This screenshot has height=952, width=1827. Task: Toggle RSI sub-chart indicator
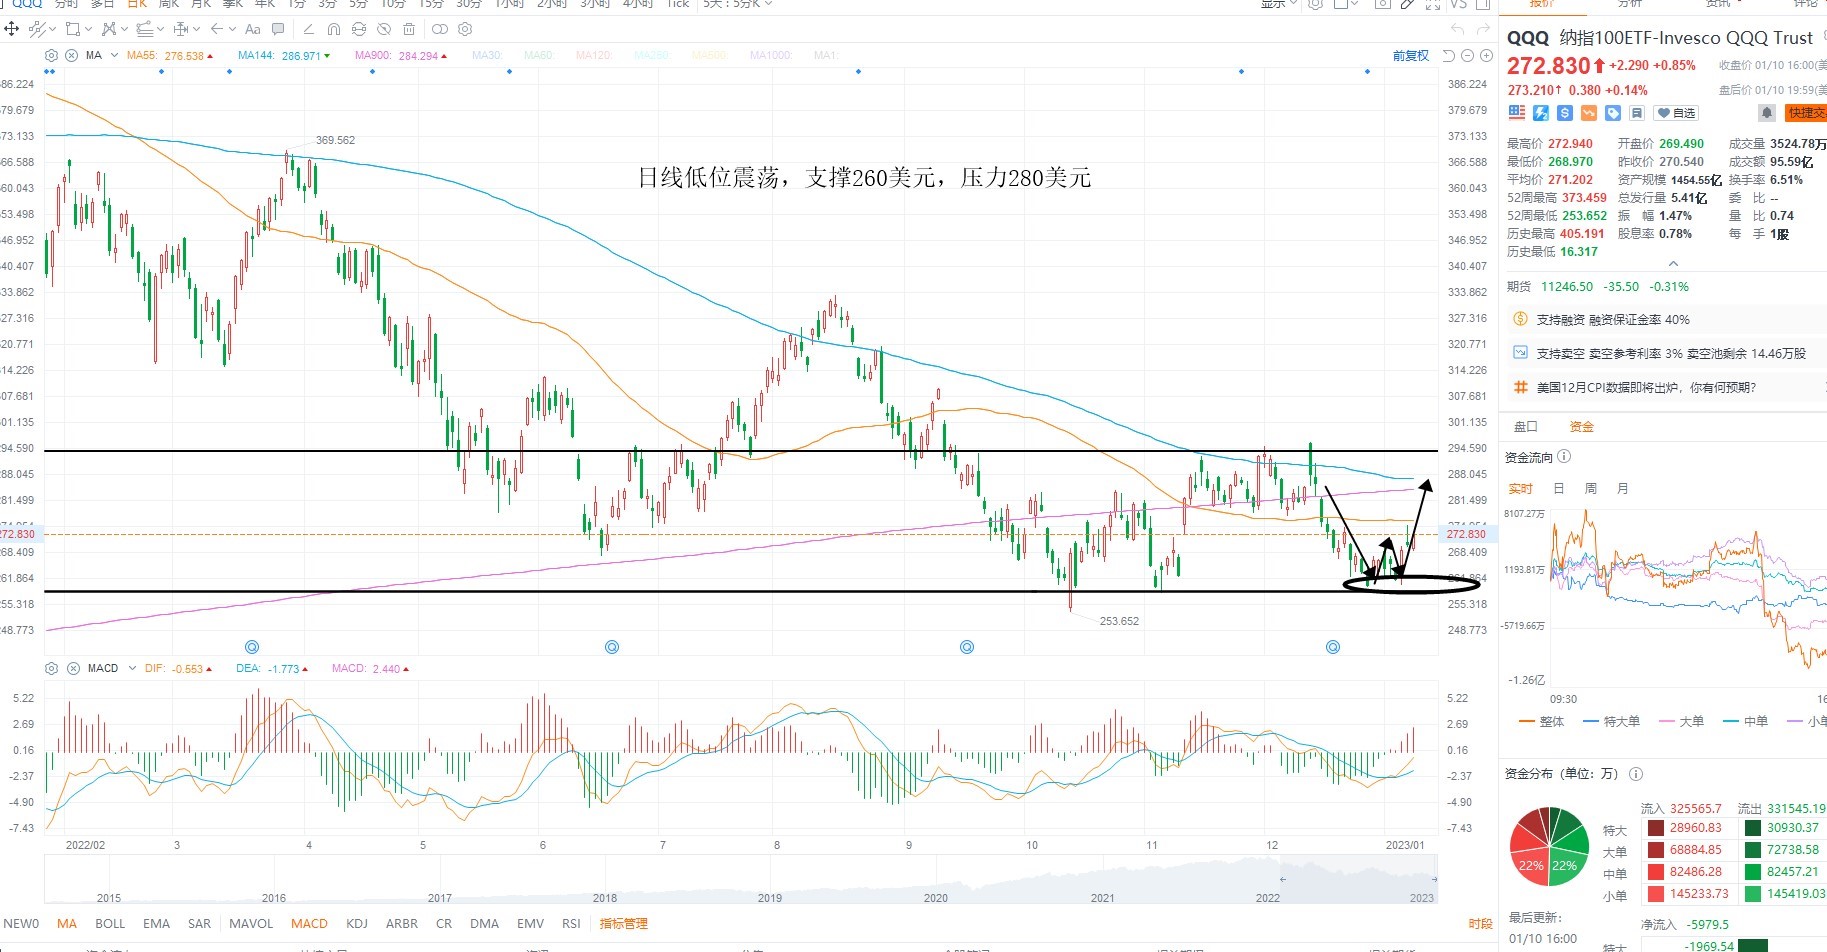point(571,923)
